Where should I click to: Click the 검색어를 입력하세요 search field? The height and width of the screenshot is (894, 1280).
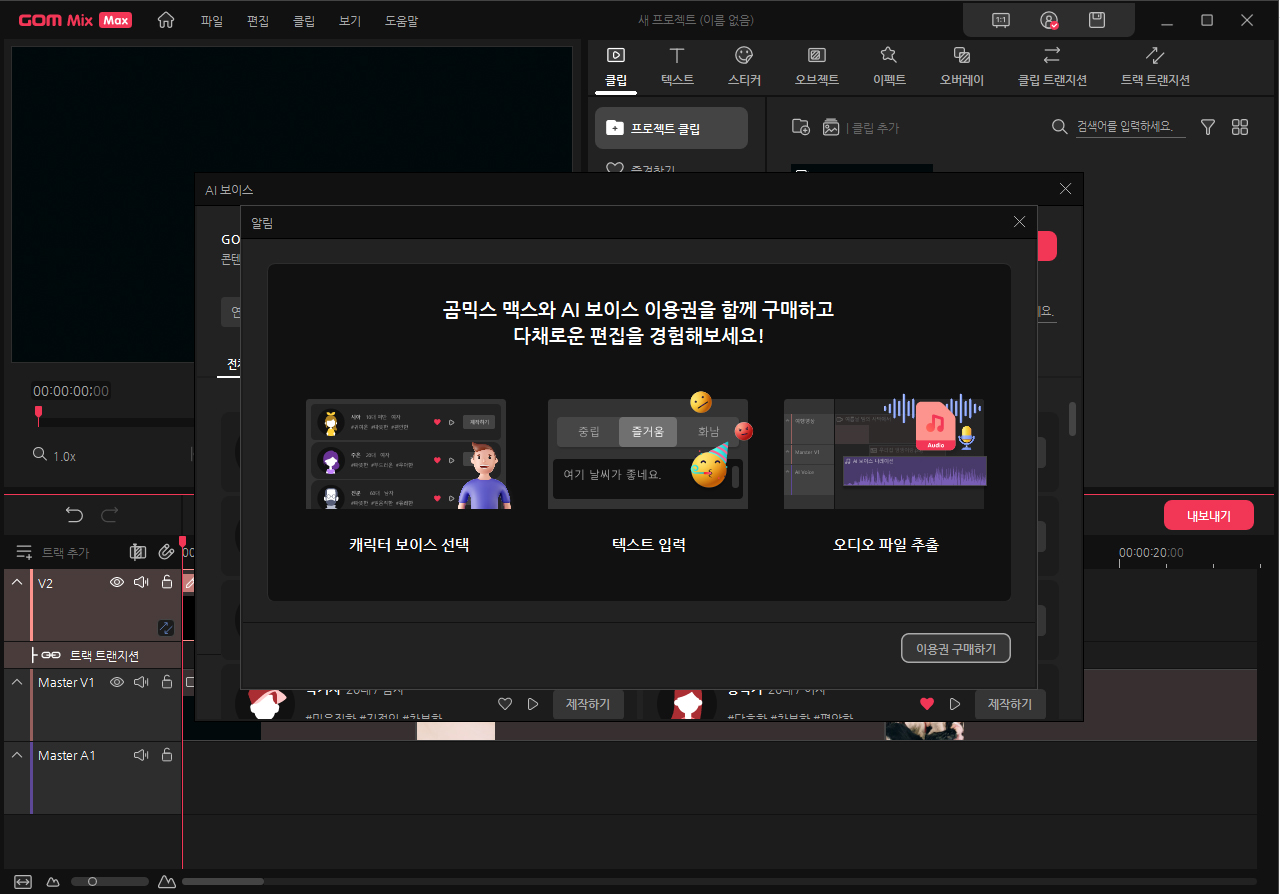[x=1130, y=127]
